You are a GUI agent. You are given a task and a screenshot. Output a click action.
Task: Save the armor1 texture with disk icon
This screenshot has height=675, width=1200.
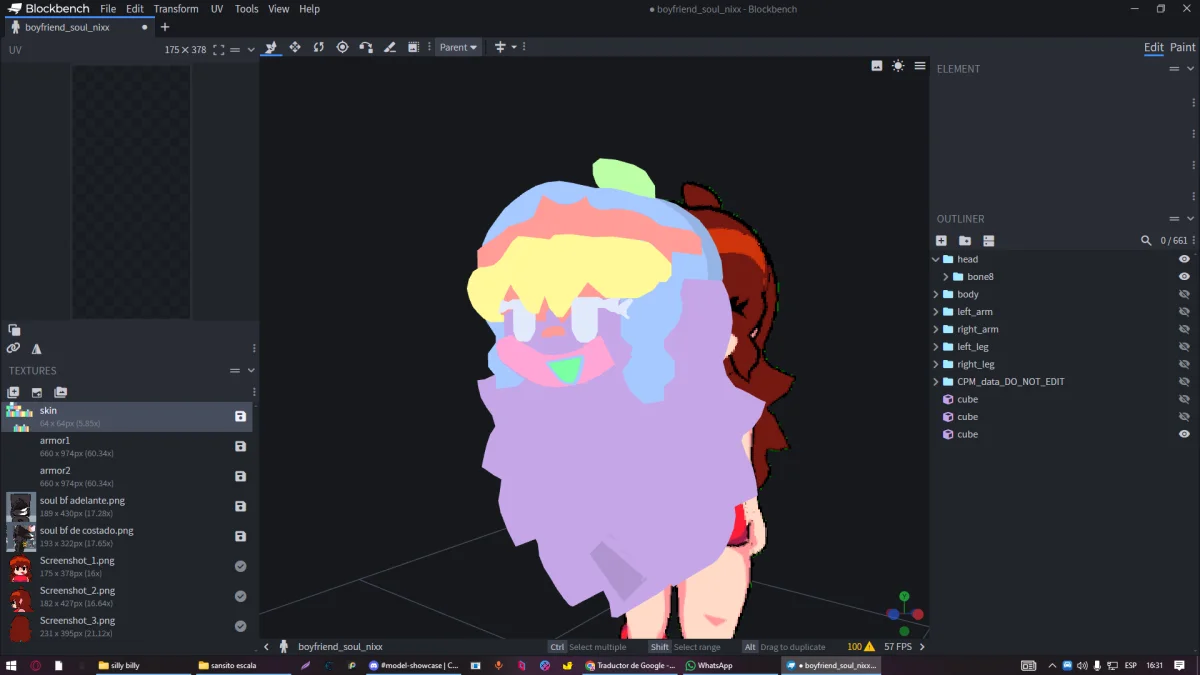[x=240, y=447]
